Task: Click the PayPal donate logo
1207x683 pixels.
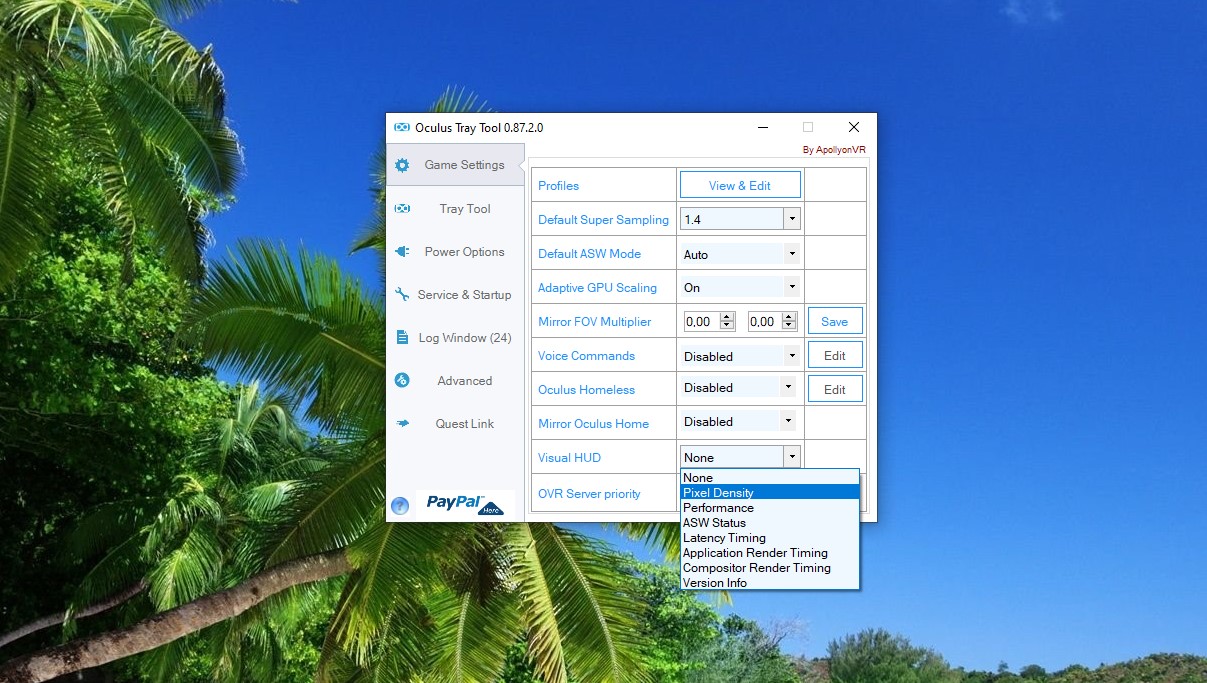Action: tap(465, 503)
